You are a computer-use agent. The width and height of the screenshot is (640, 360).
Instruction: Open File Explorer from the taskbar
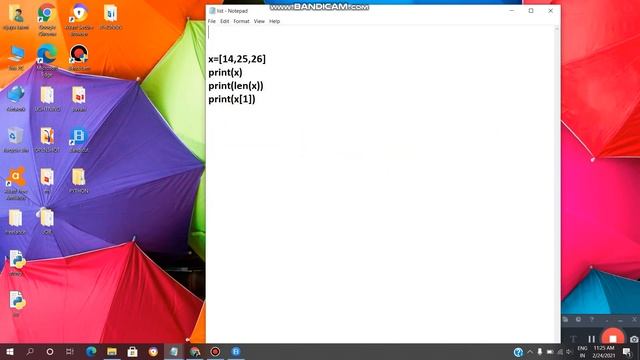tap(112, 351)
